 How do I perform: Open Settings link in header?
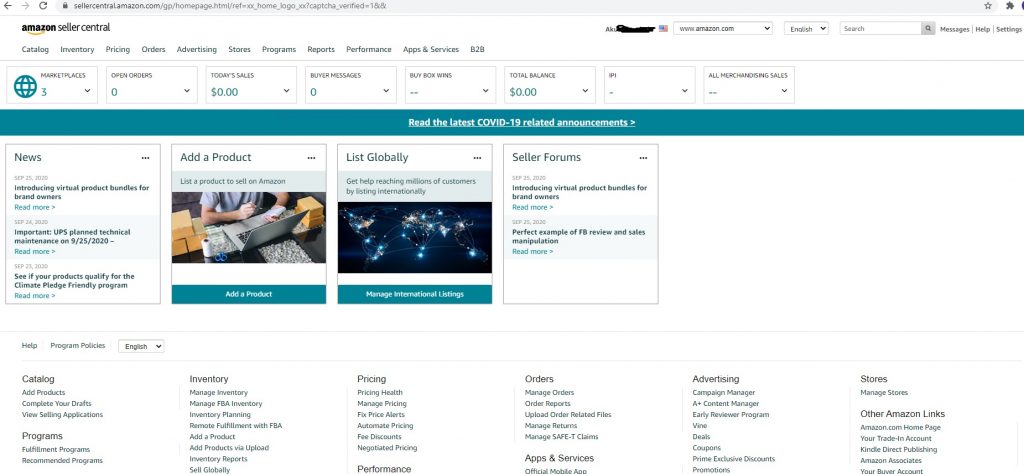[x=1009, y=29]
